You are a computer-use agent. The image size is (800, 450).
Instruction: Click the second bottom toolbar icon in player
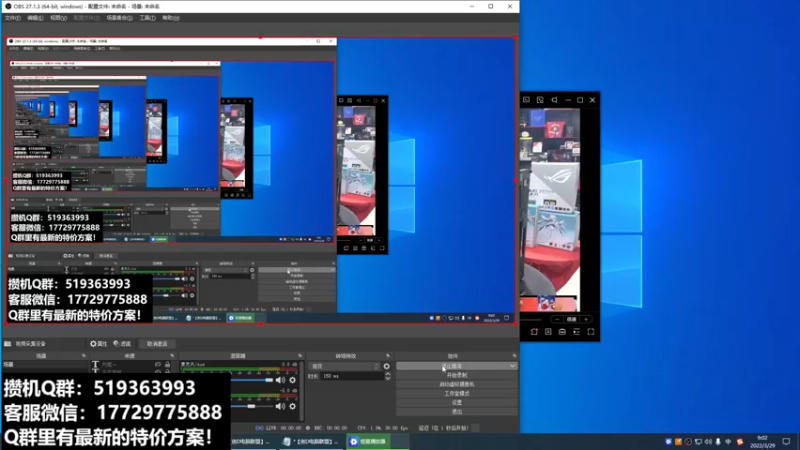pos(548,332)
